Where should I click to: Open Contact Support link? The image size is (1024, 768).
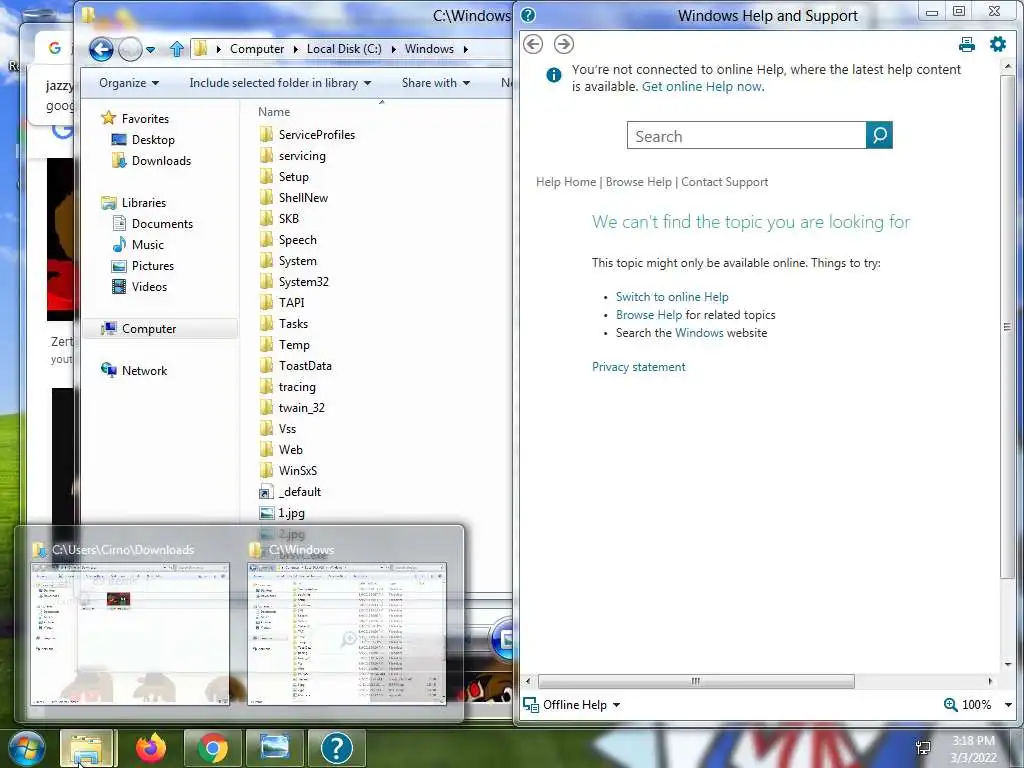click(724, 182)
